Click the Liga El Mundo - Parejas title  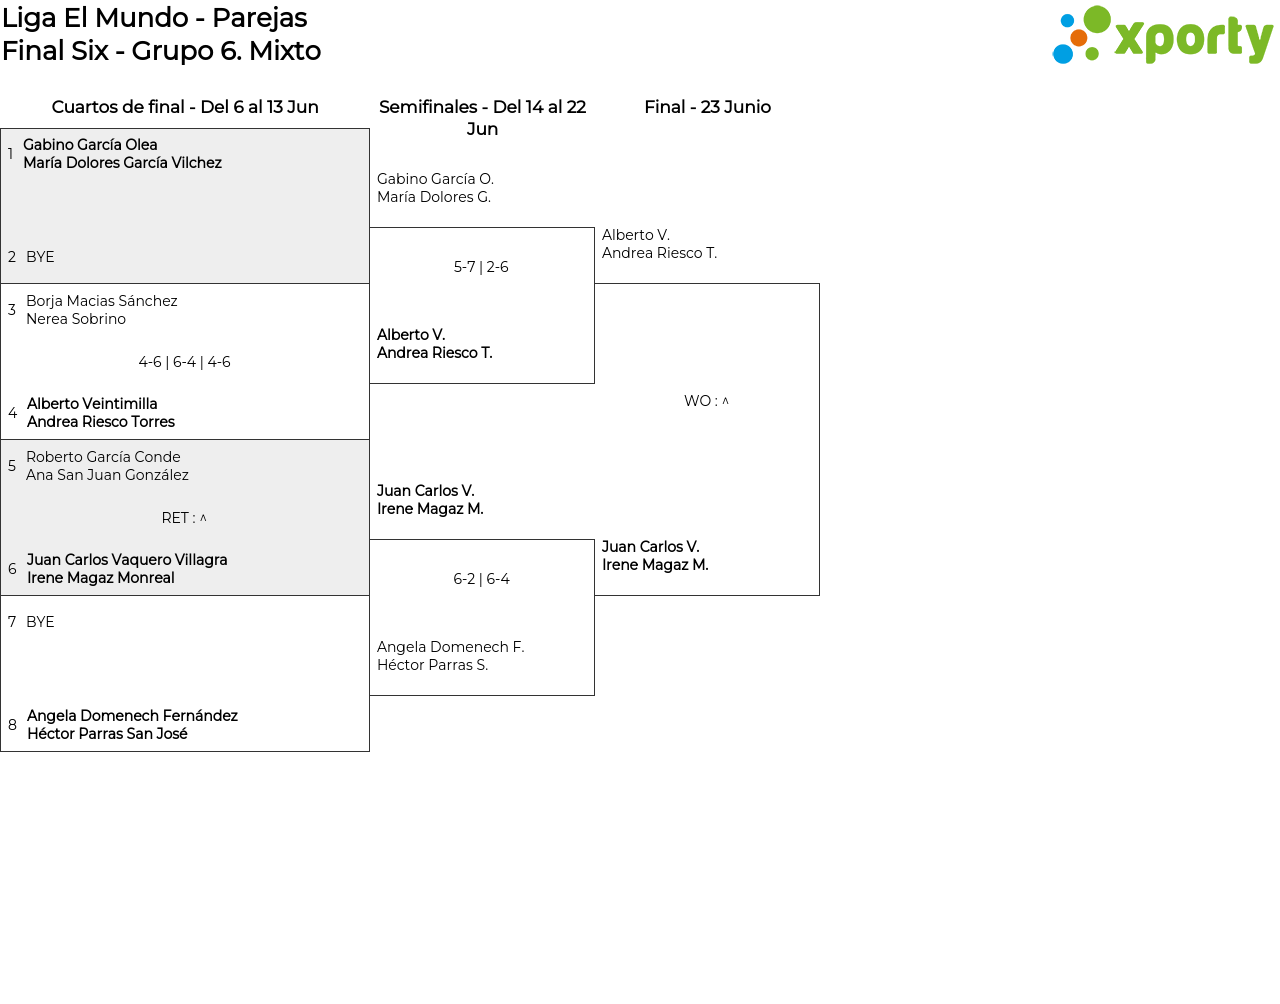click(154, 18)
